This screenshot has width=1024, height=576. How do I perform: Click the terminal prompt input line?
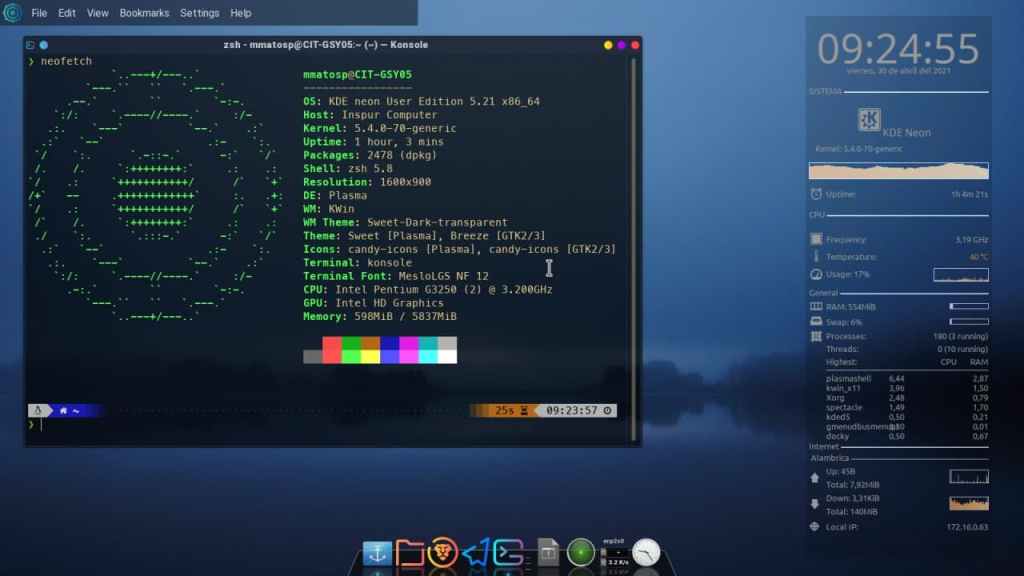(300, 425)
